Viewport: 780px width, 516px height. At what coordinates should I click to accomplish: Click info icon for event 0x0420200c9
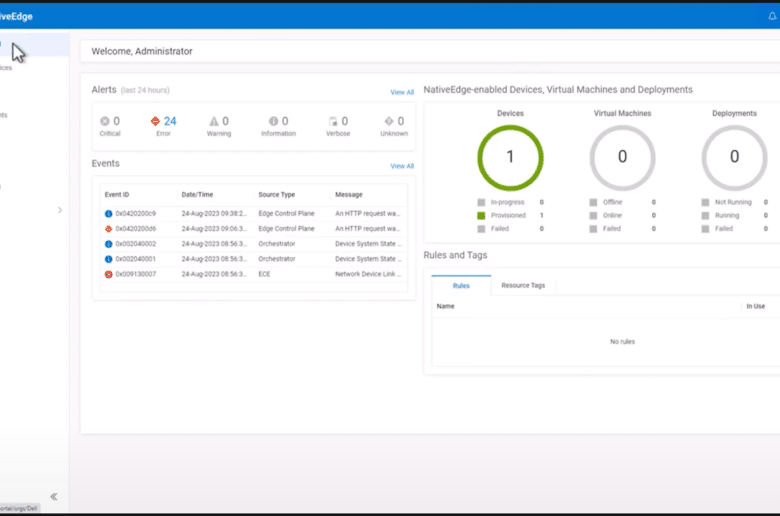point(108,213)
